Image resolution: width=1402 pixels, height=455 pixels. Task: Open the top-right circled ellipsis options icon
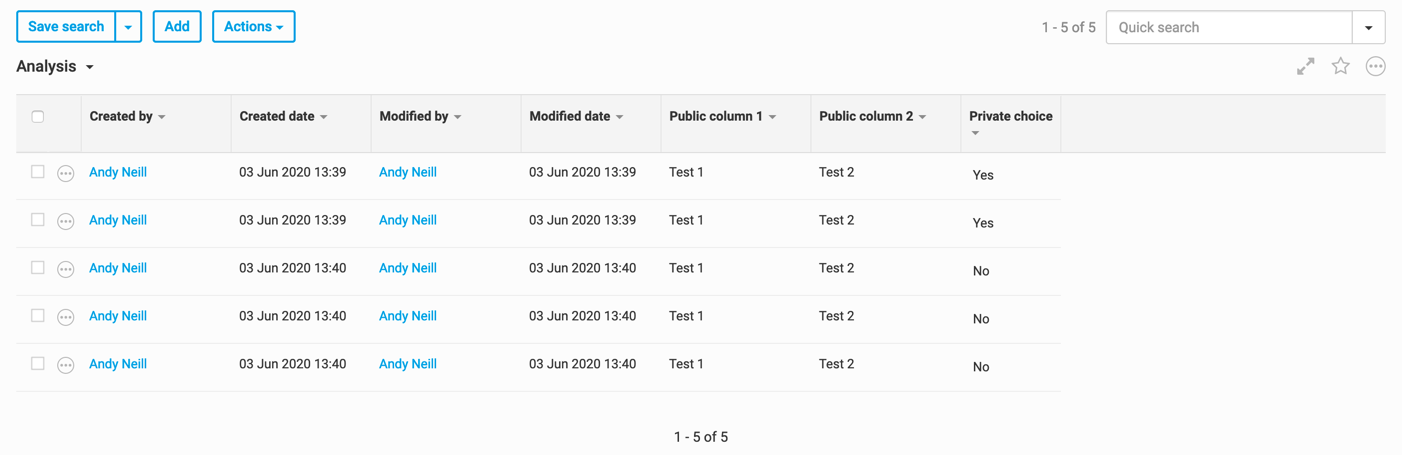click(x=1376, y=67)
